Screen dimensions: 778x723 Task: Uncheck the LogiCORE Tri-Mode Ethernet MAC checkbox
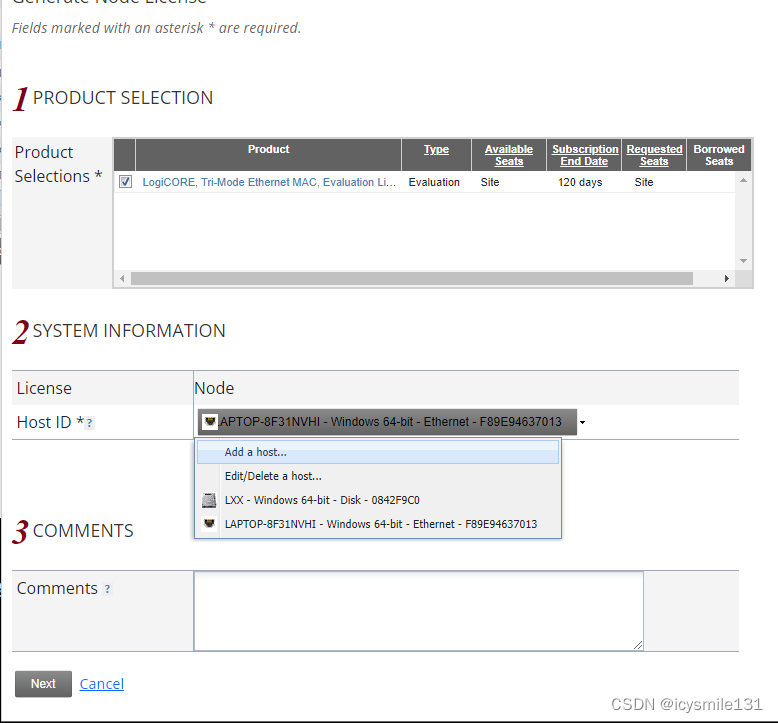[126, 182]
